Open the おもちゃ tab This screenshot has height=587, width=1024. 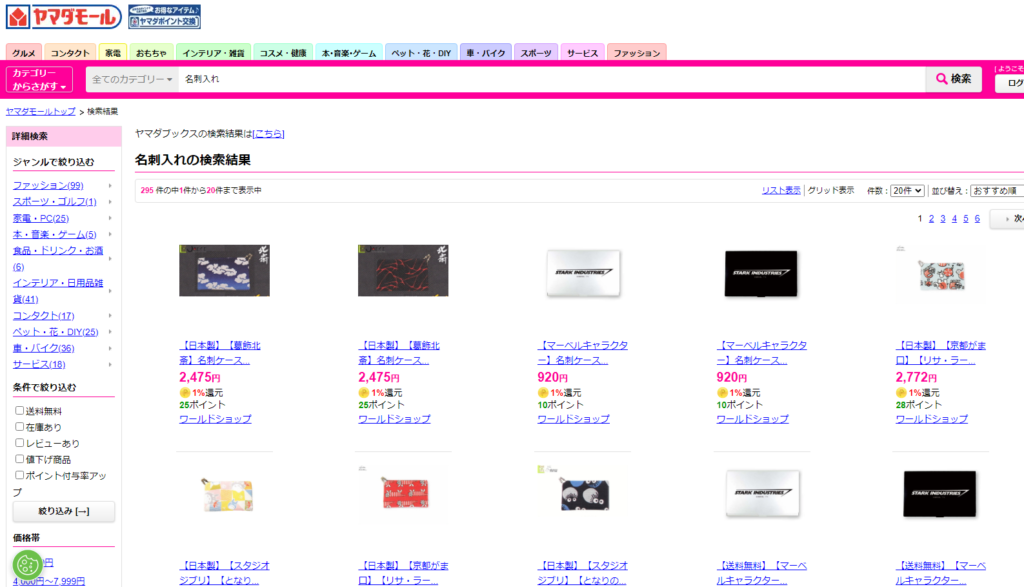coord(151,53)
